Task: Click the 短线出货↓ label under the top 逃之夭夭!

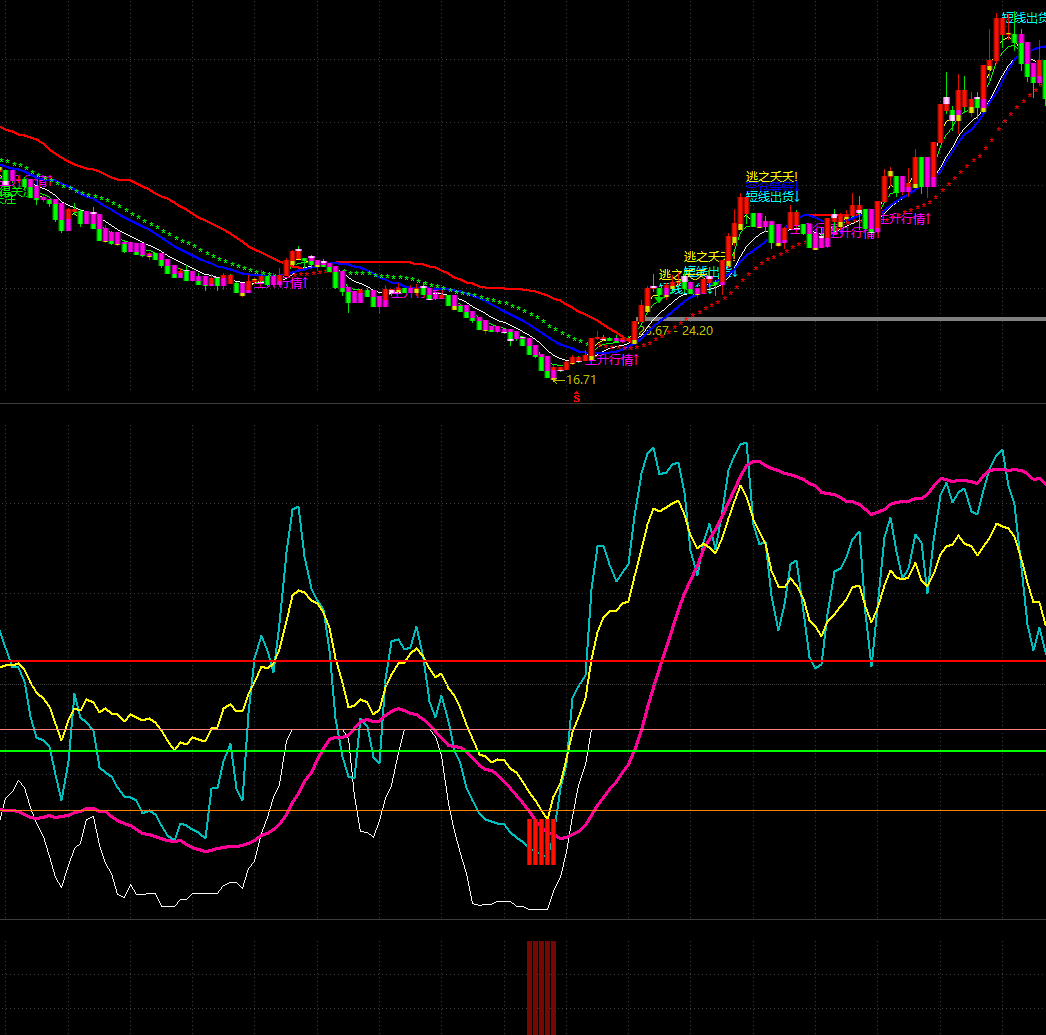Action: coord(772,196)
